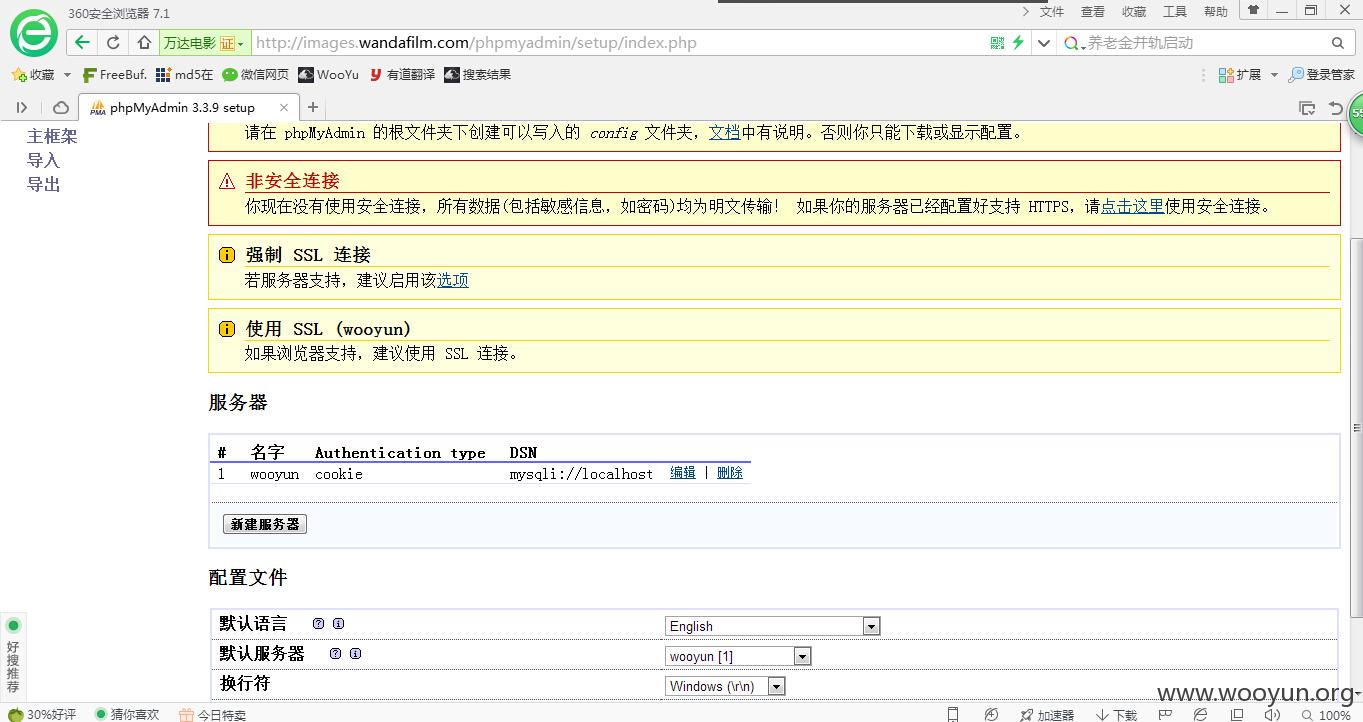Click the 好搜推荐 side widget

pyautogui.click(x=13, y=657)
